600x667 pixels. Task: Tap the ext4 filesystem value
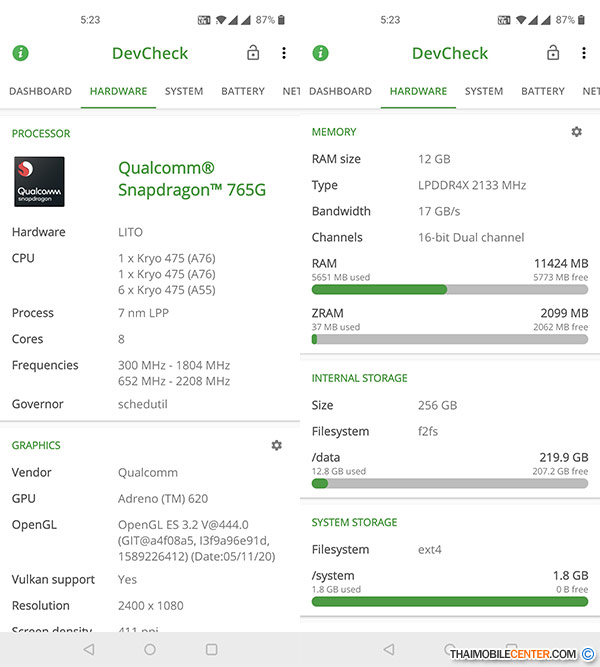(x=430, y=550)
